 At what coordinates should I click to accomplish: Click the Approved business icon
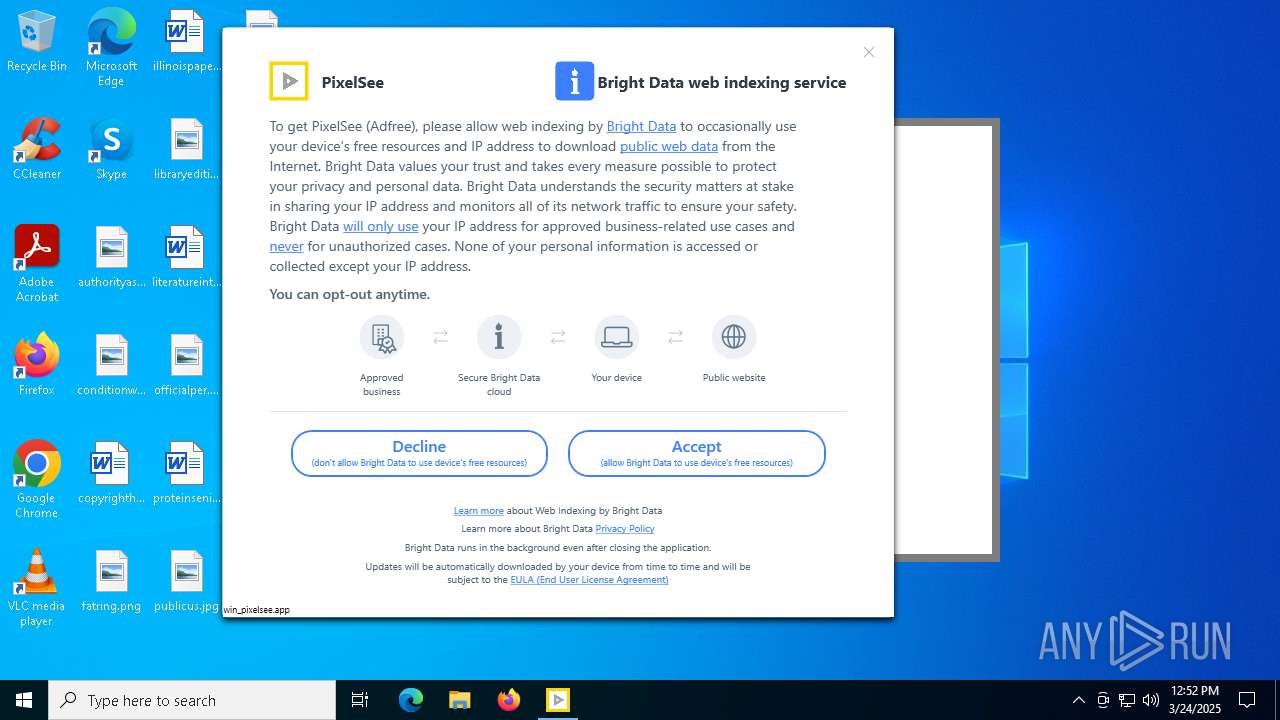click(x=382, y=337)
